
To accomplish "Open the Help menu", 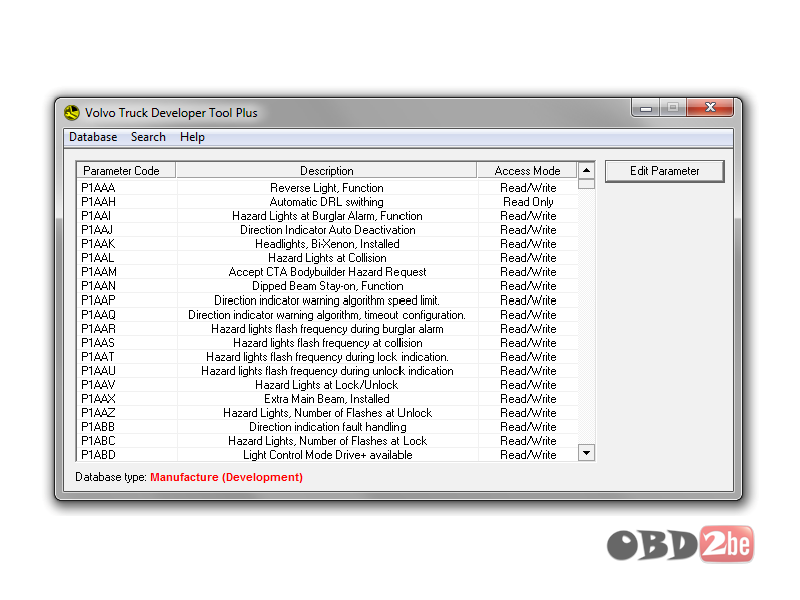I will coord(192,137).
